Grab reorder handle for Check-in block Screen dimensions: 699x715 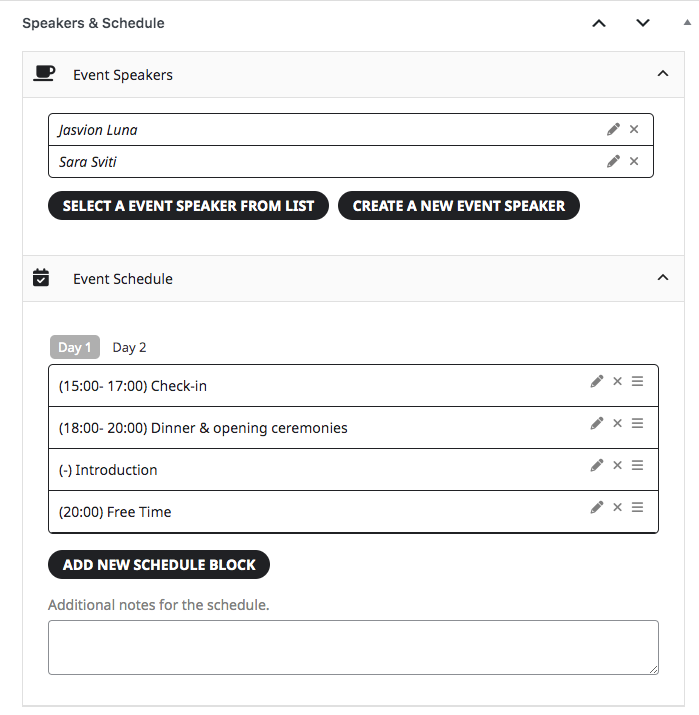[x=637, y=381]
